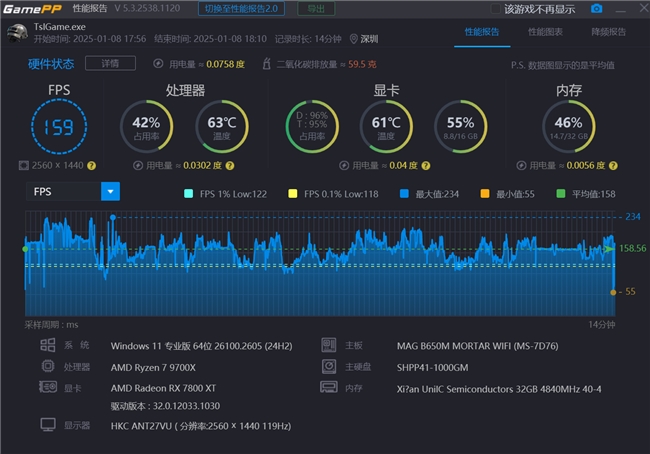Click the camera screenshot icon
The height and width of the screenshot is (454, 650).
click(x=596, y=8)
